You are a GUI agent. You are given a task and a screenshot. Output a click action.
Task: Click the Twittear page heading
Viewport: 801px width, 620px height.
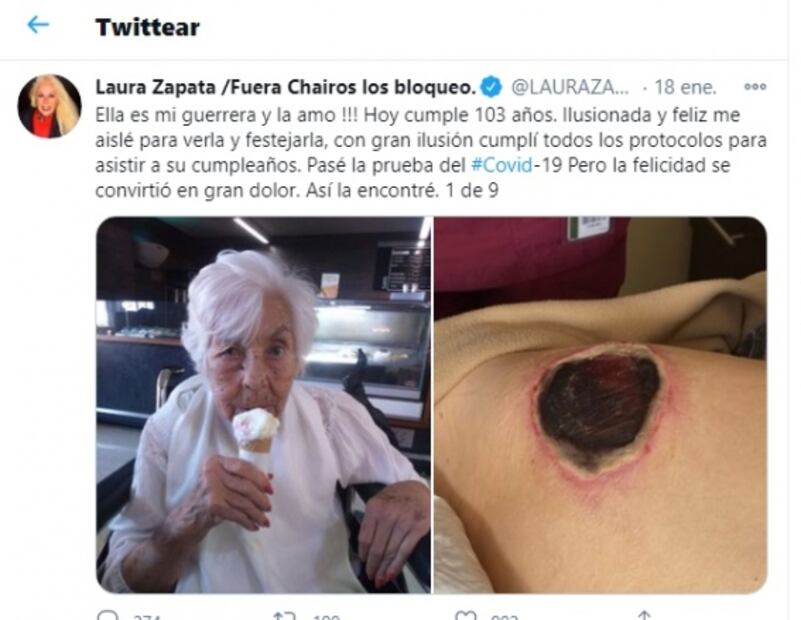tap(148, 27)
